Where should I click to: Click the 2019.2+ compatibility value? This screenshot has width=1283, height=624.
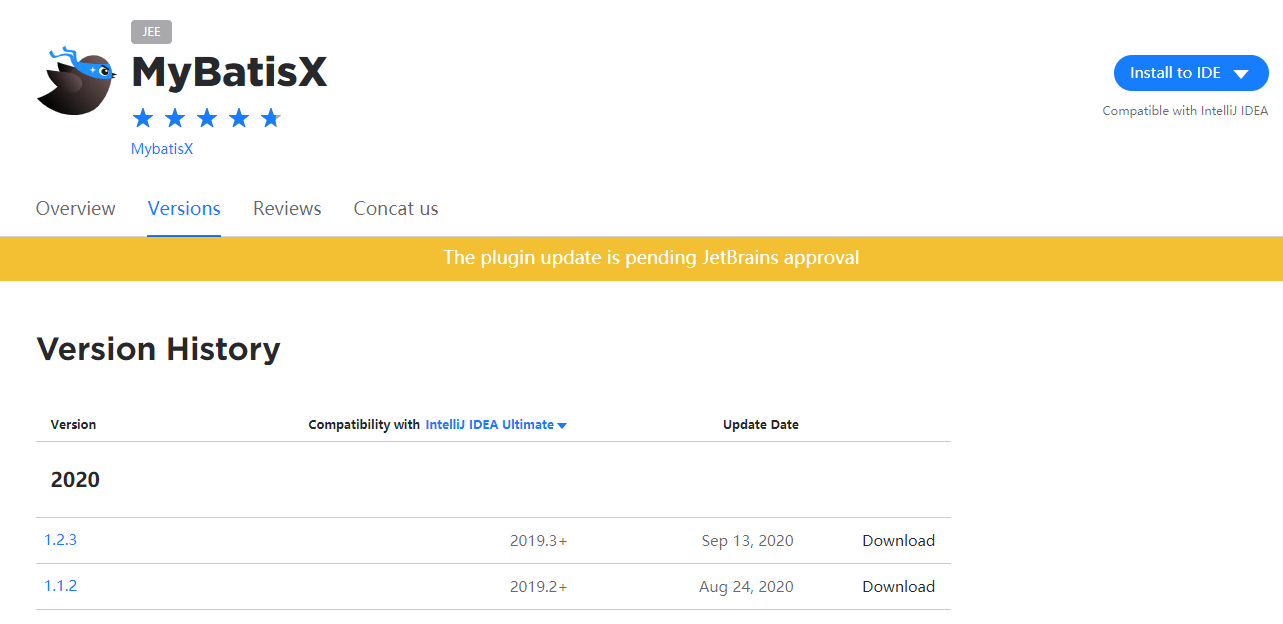pyautogui.click(x=539, y=587)
